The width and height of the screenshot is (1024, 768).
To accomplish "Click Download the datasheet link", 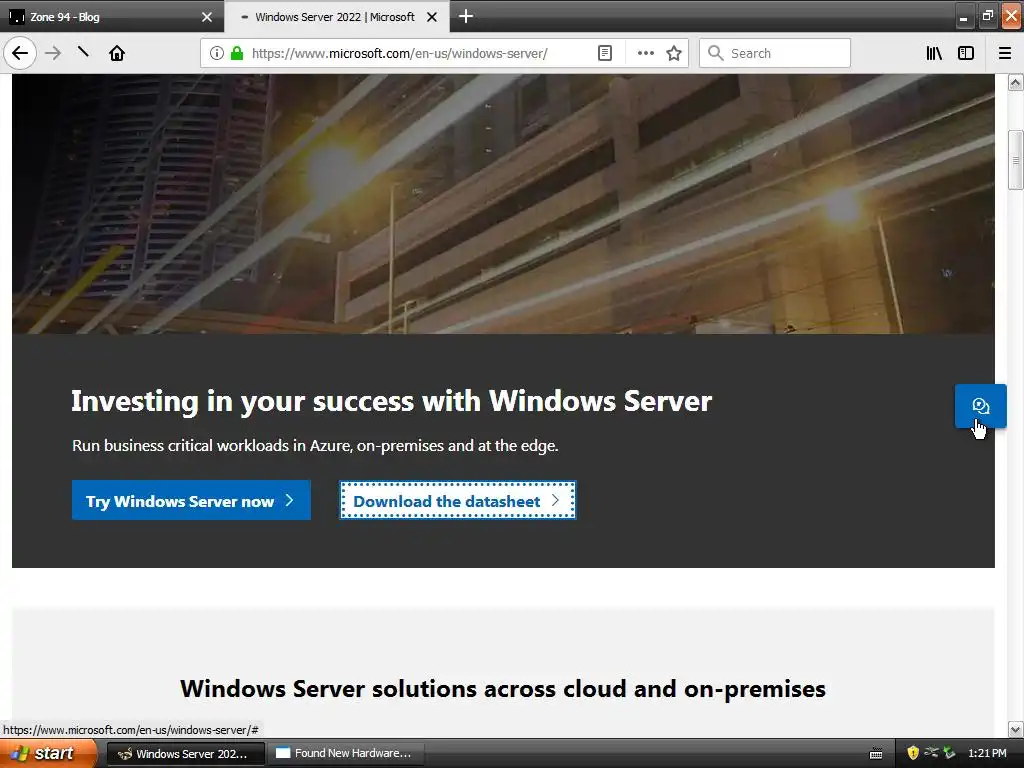I will tap(458, 500).
